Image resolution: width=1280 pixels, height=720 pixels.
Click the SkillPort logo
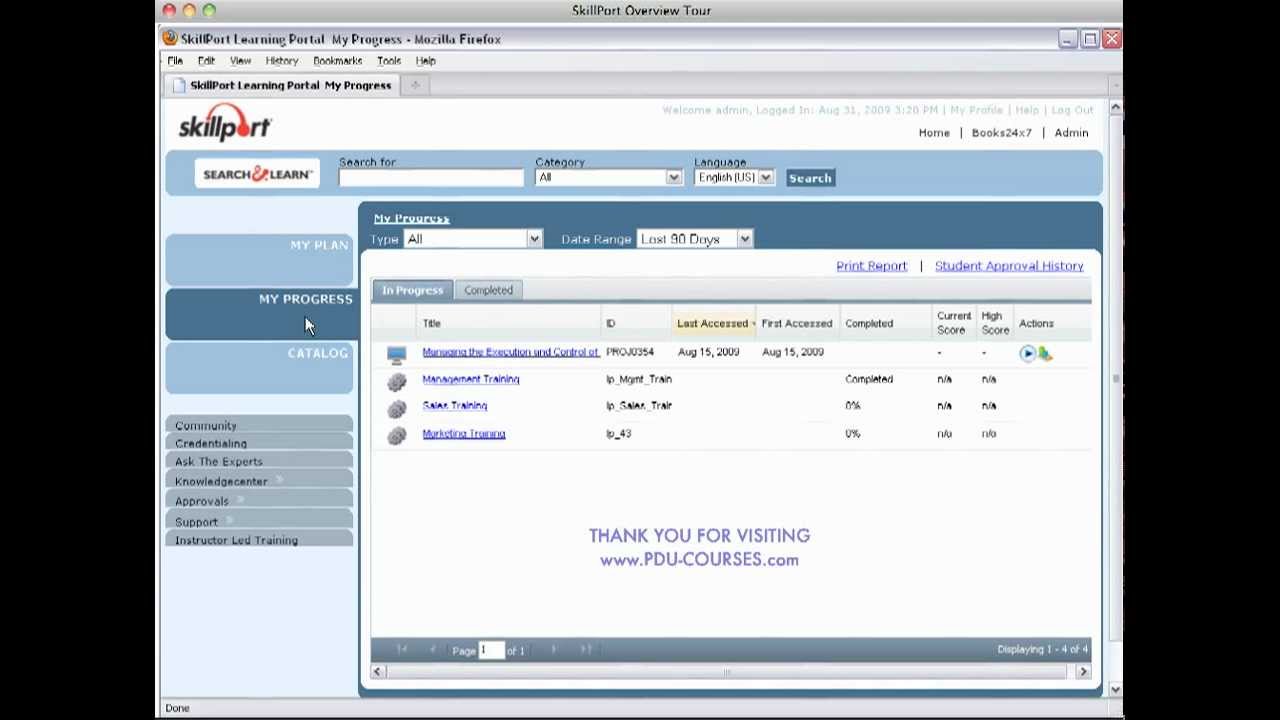point(225,123)
